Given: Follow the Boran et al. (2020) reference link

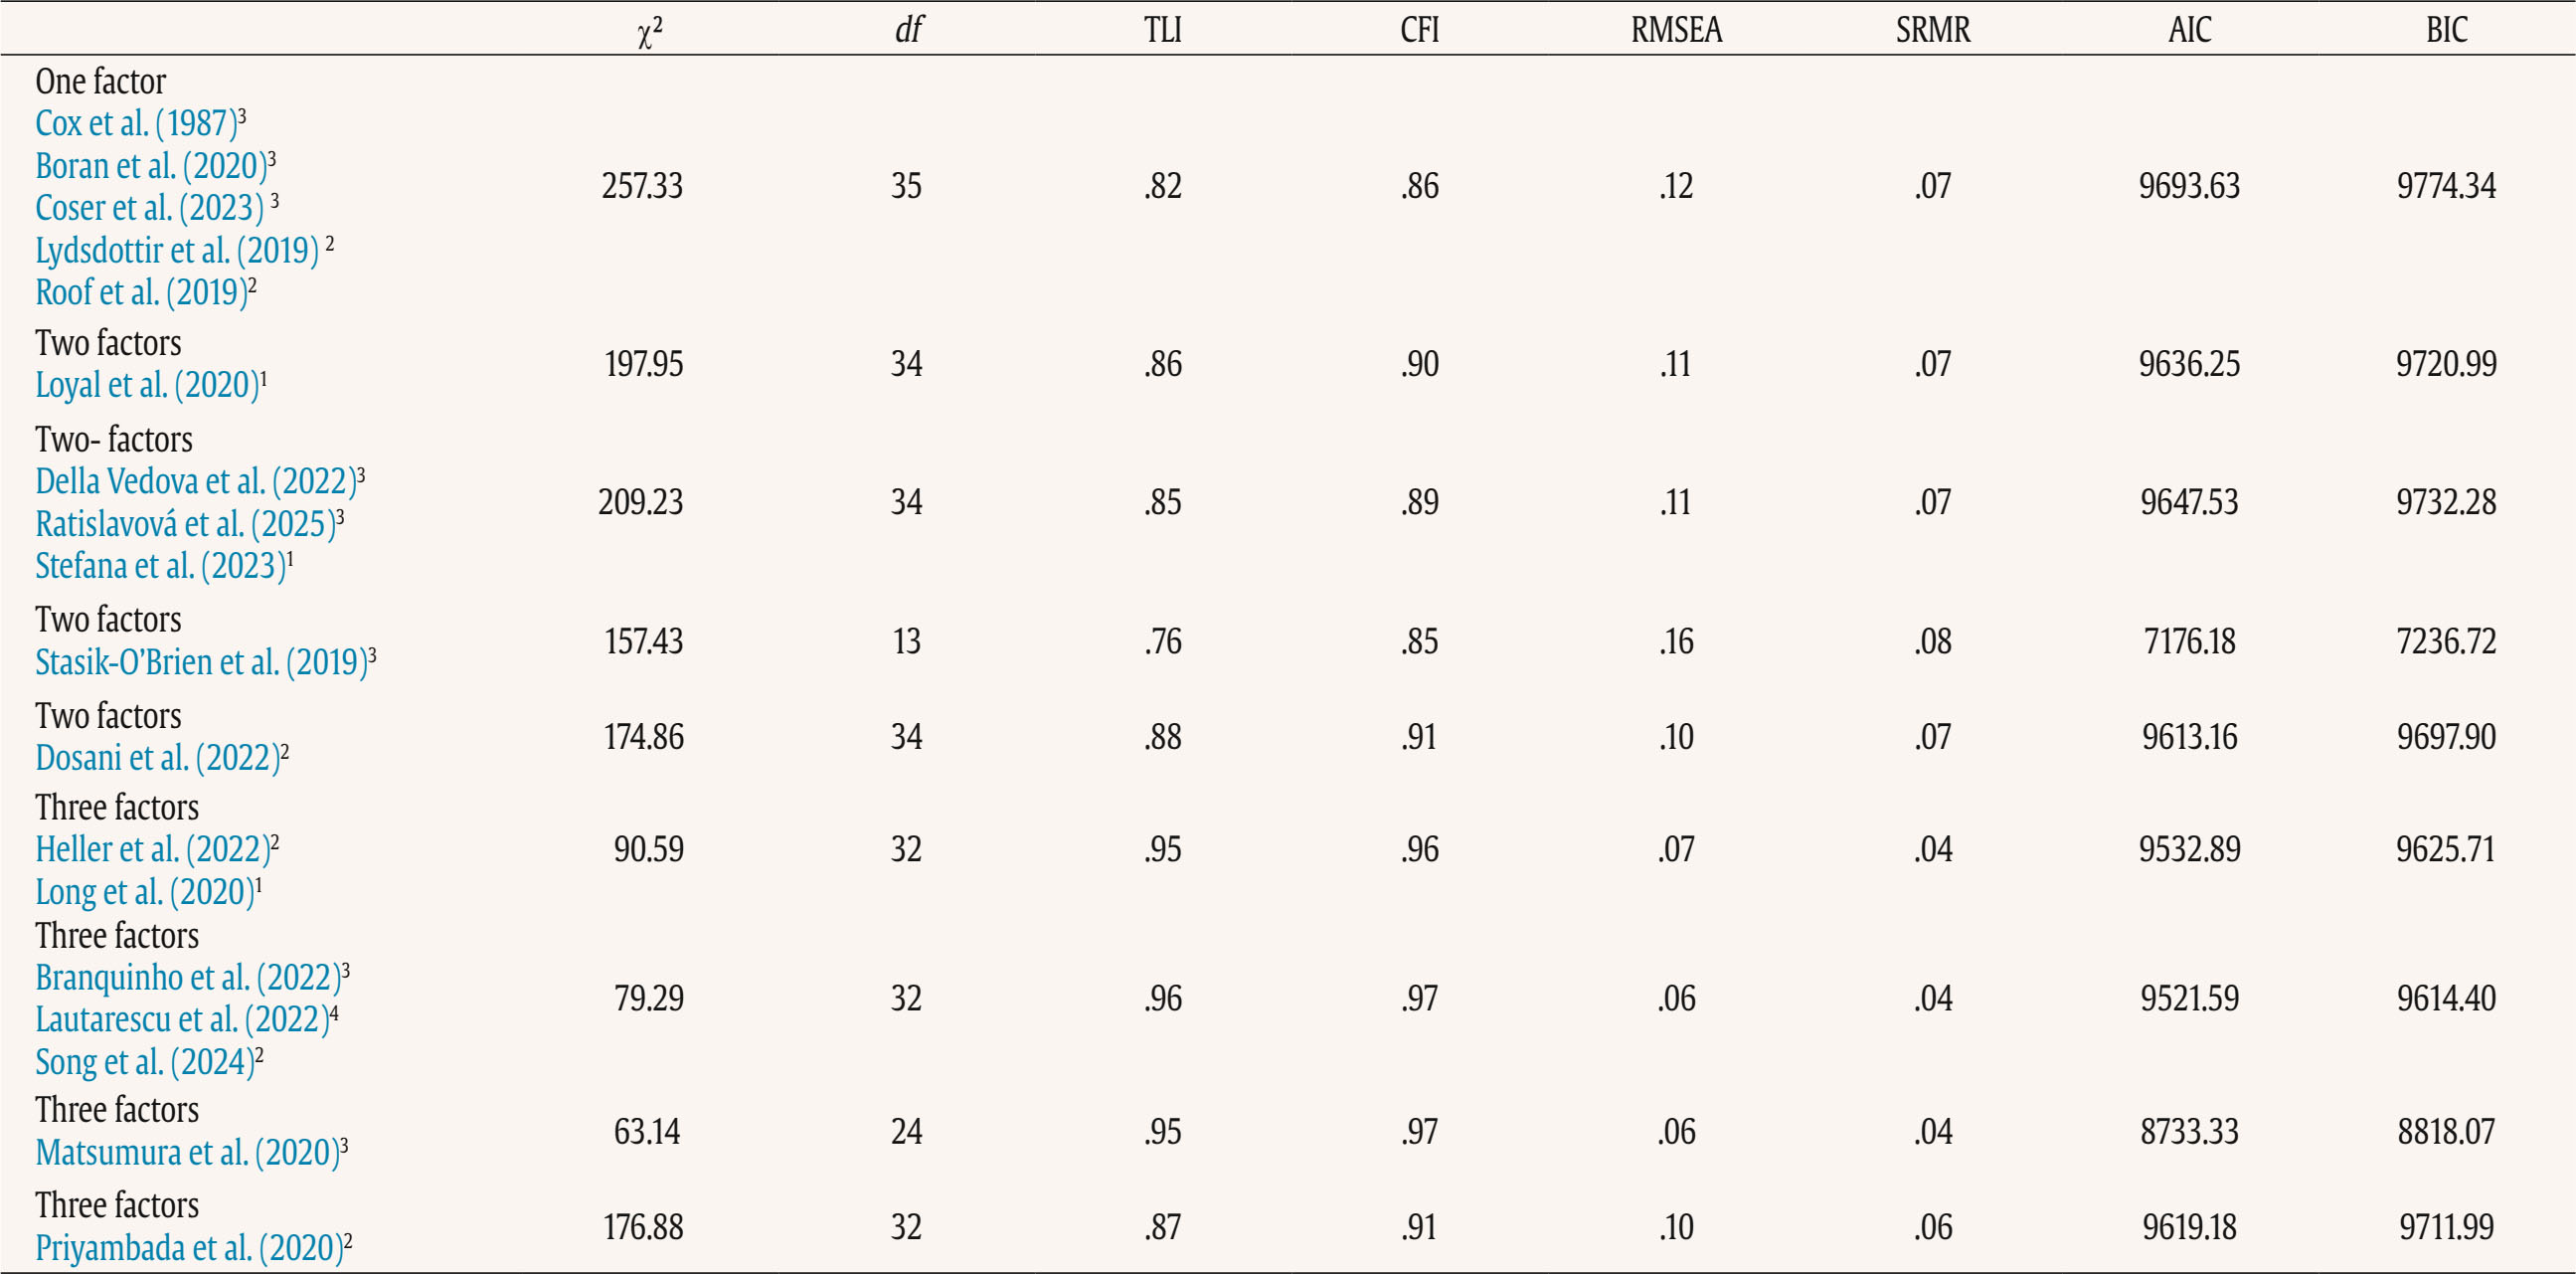Looking at the screenshot, I should click(151, 166).
